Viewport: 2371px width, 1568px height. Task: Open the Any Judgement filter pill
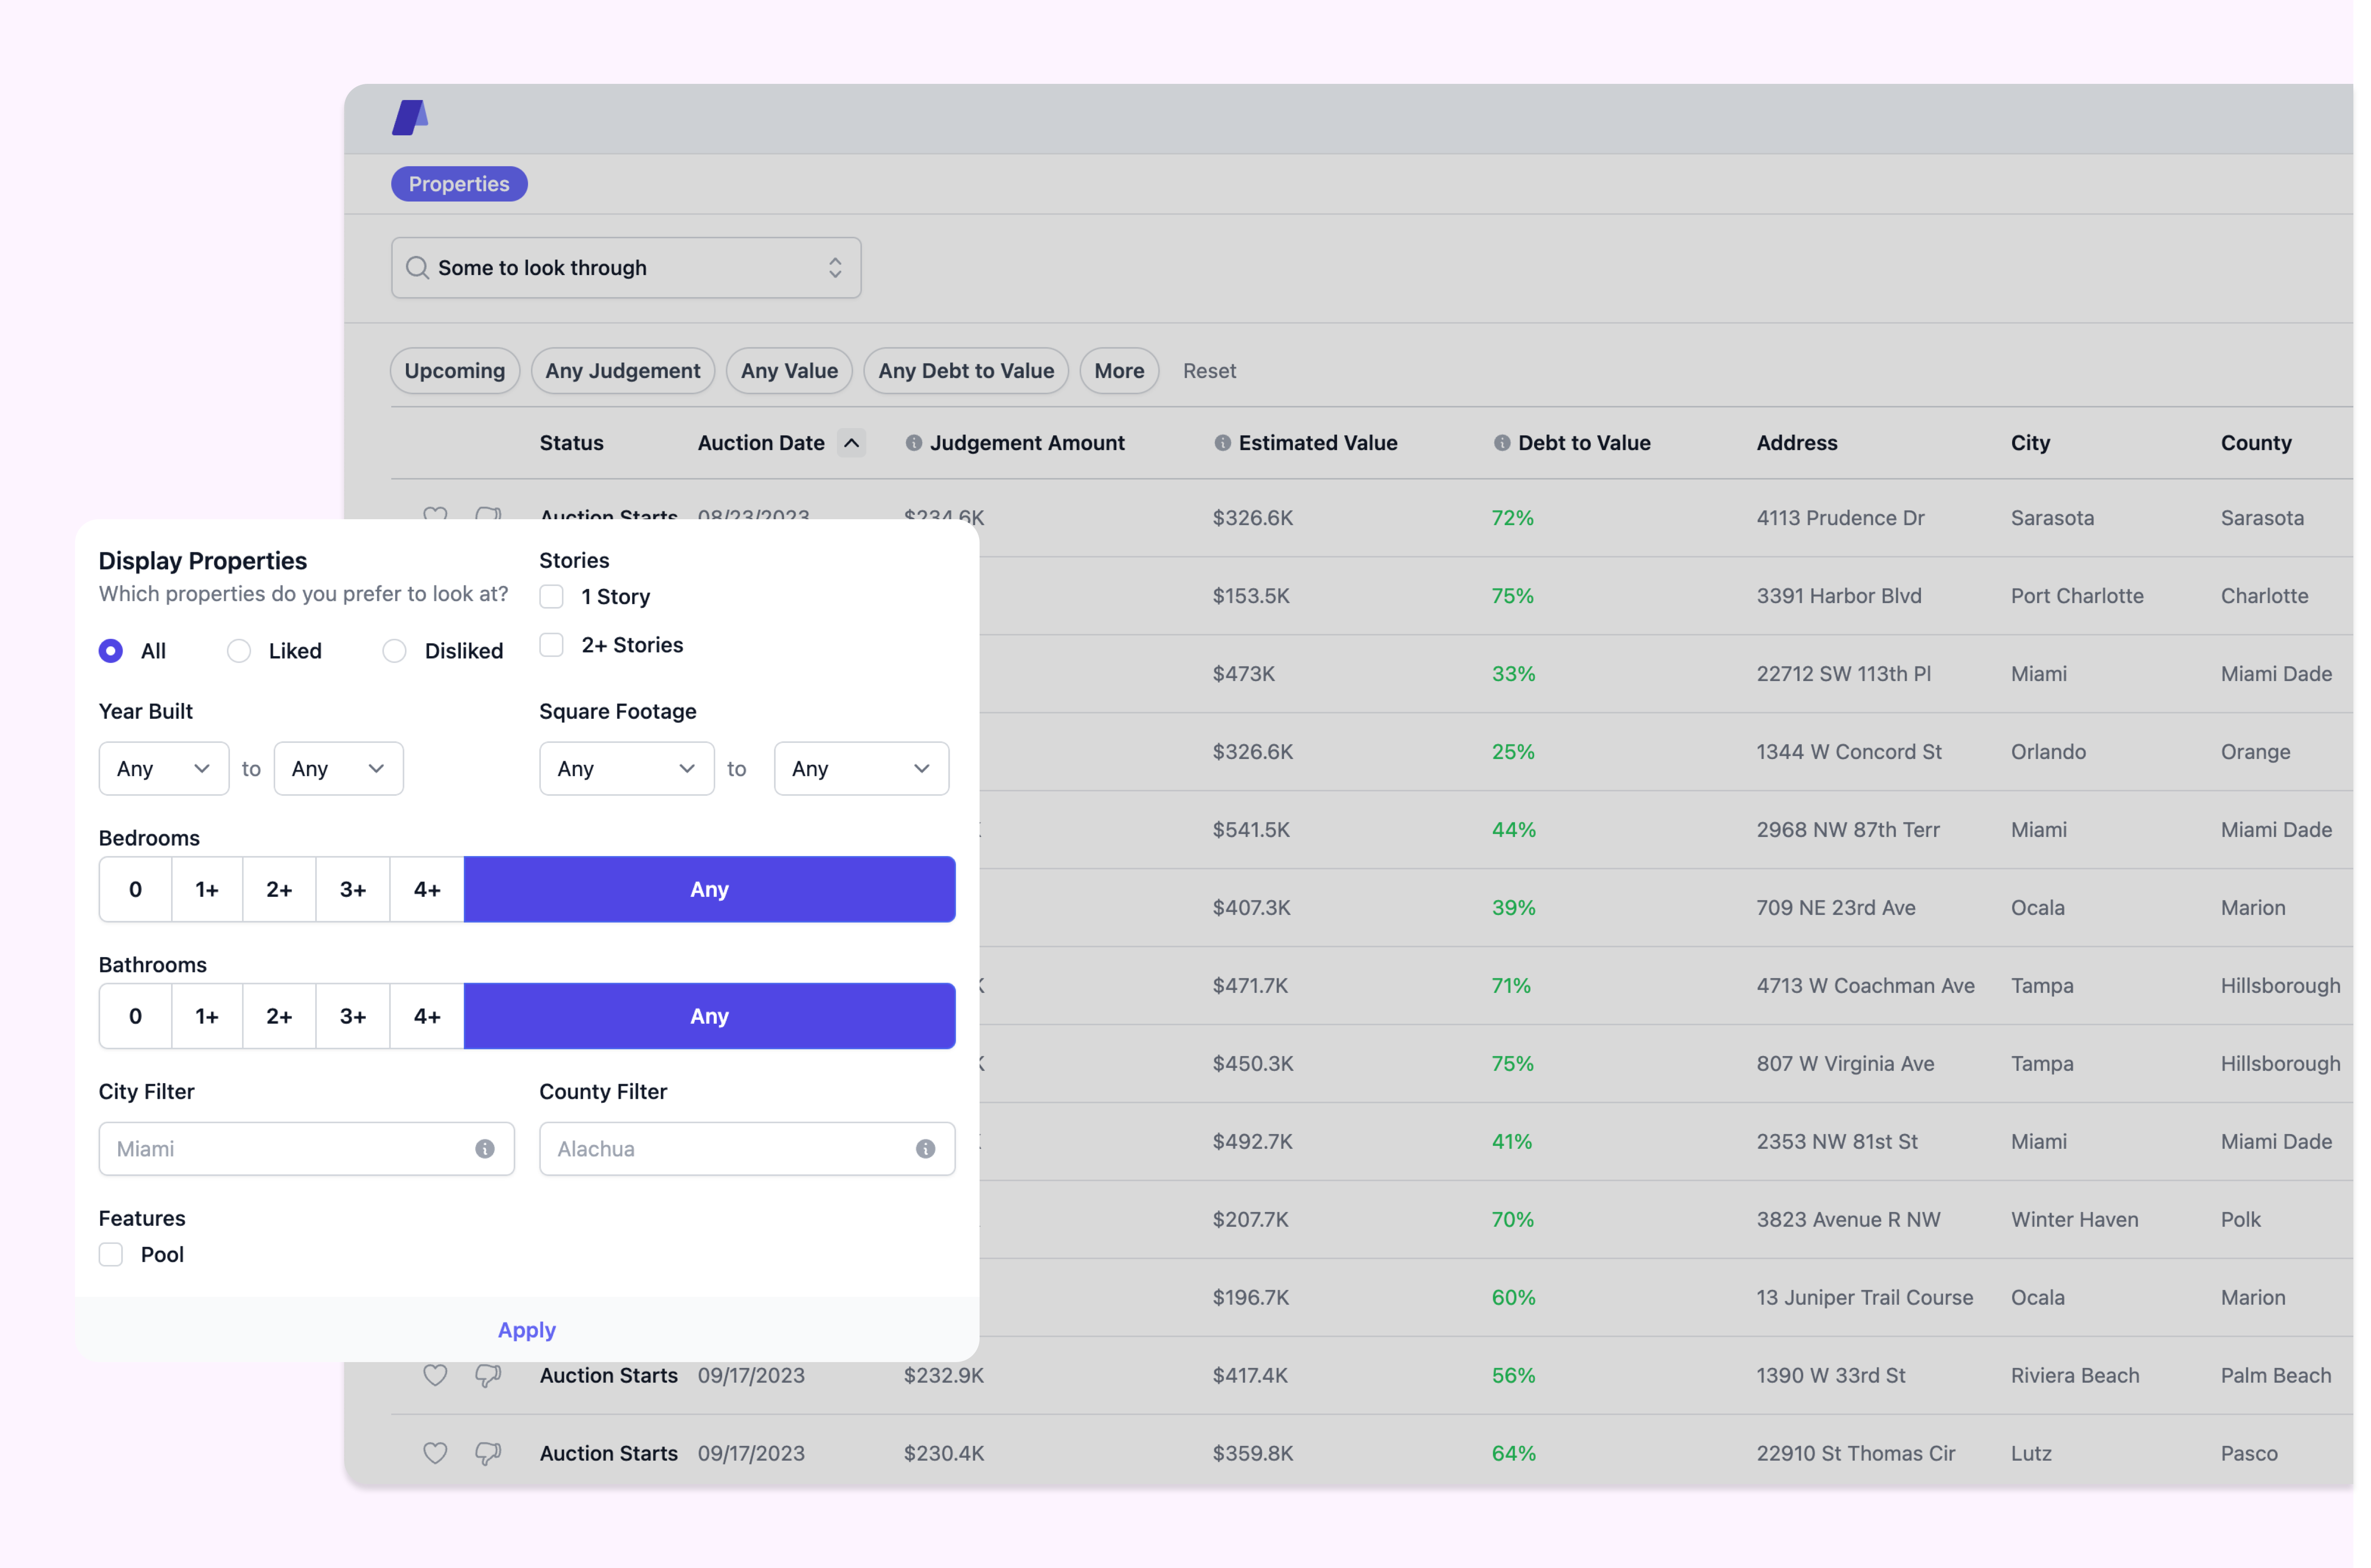[x=622, y=371]
